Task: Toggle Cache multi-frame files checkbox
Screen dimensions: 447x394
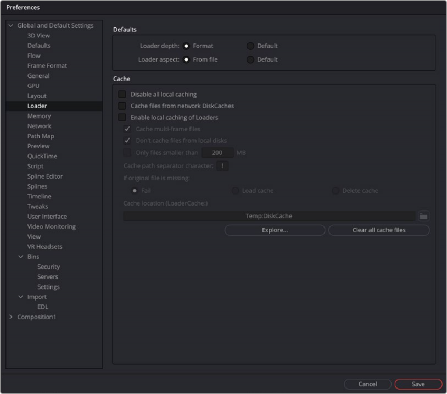Action: click(x=127, y=129)
